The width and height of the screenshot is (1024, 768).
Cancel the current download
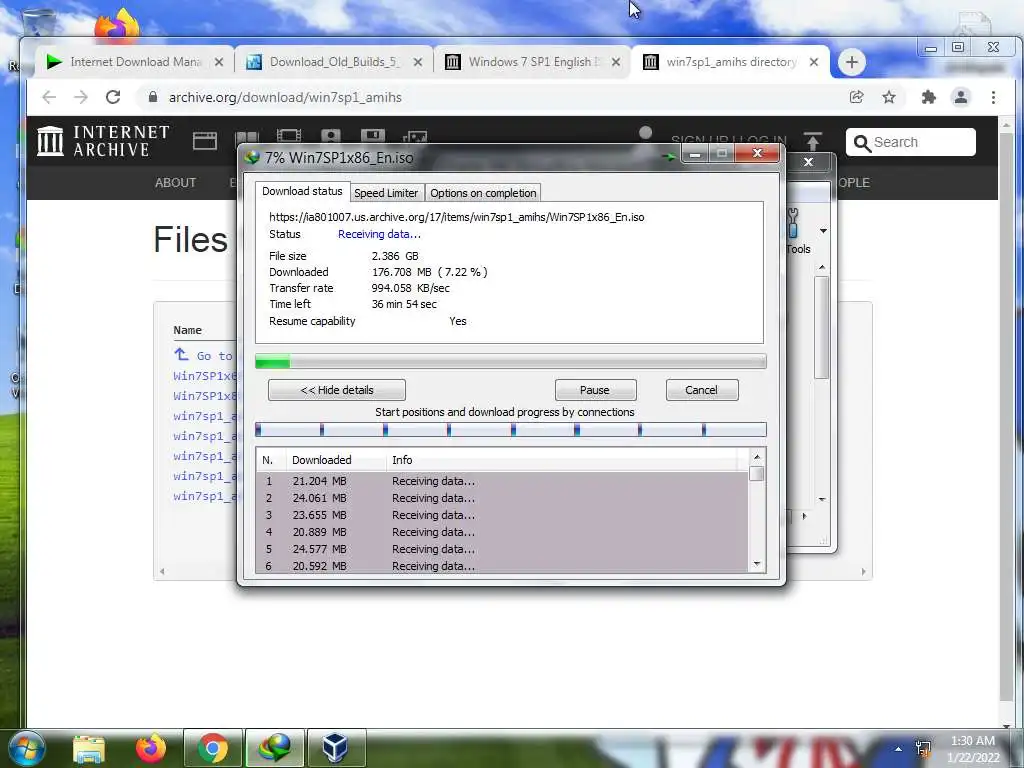coord(701,390)
